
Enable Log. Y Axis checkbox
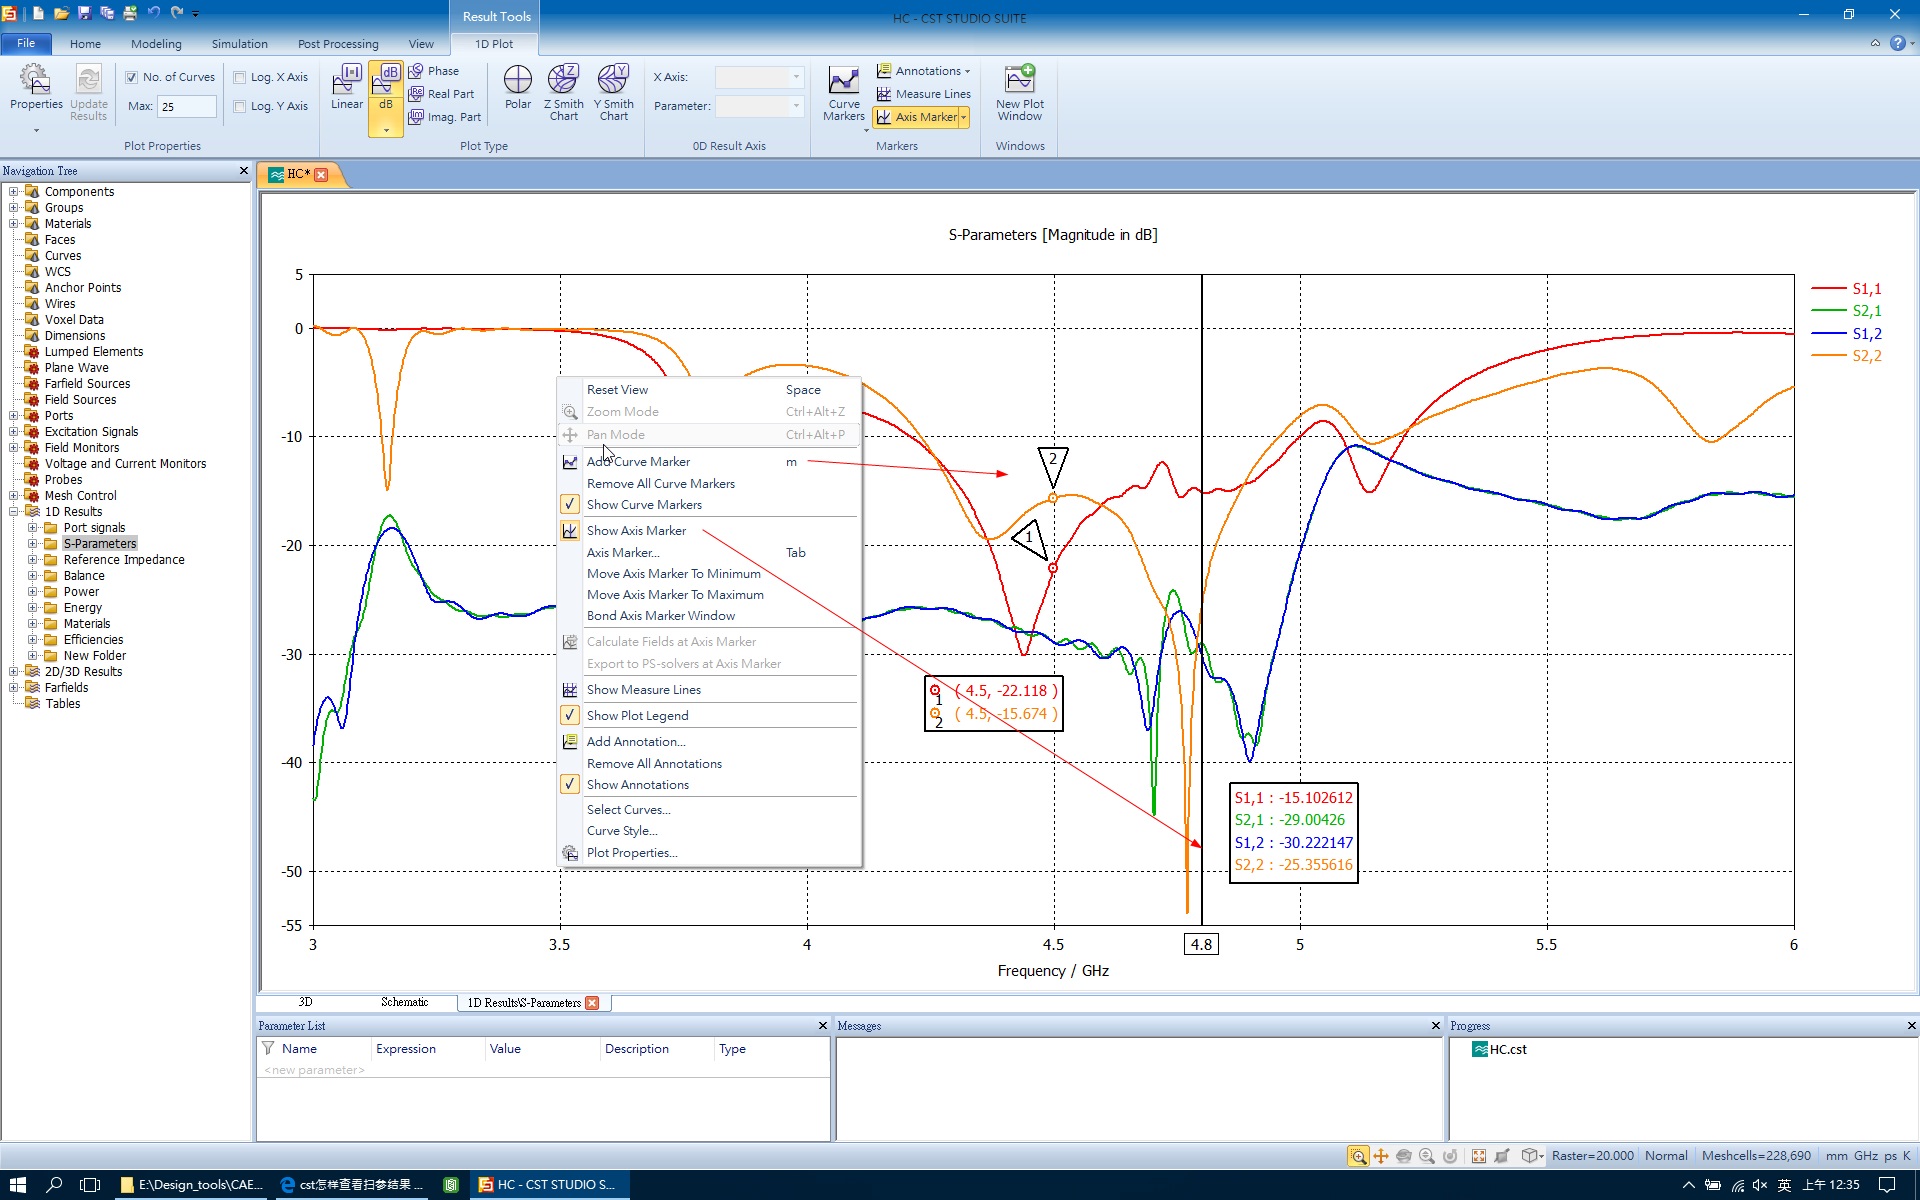[x=240, y=106]
